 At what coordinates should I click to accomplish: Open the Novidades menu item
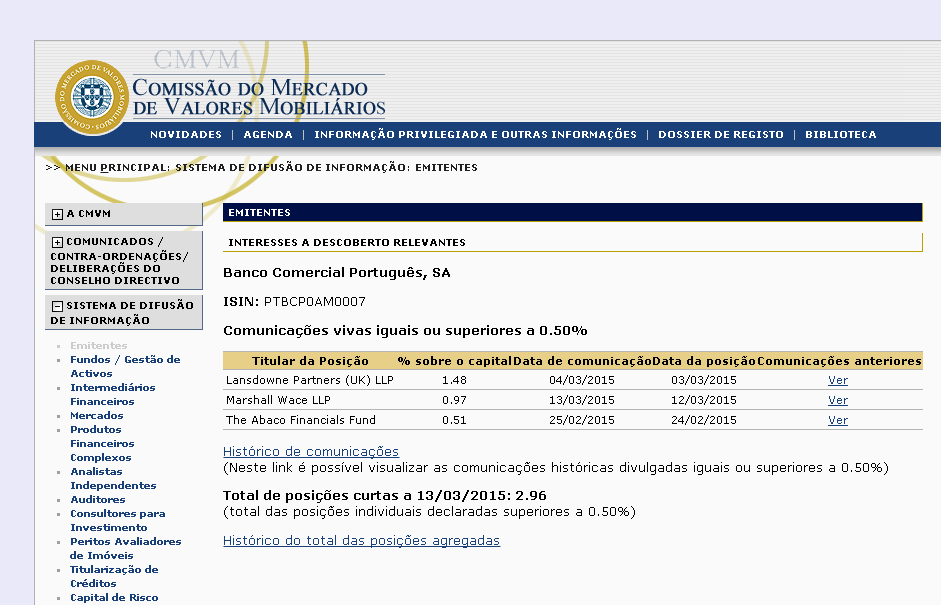tap(186, 134)
